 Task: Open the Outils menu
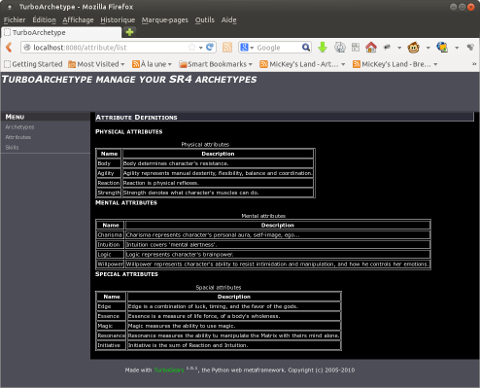(x=205, y=20)
